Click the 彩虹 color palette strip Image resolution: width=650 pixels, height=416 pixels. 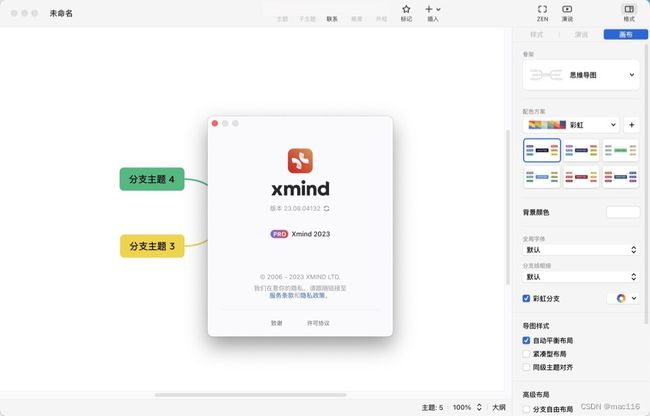pos(547,125)
